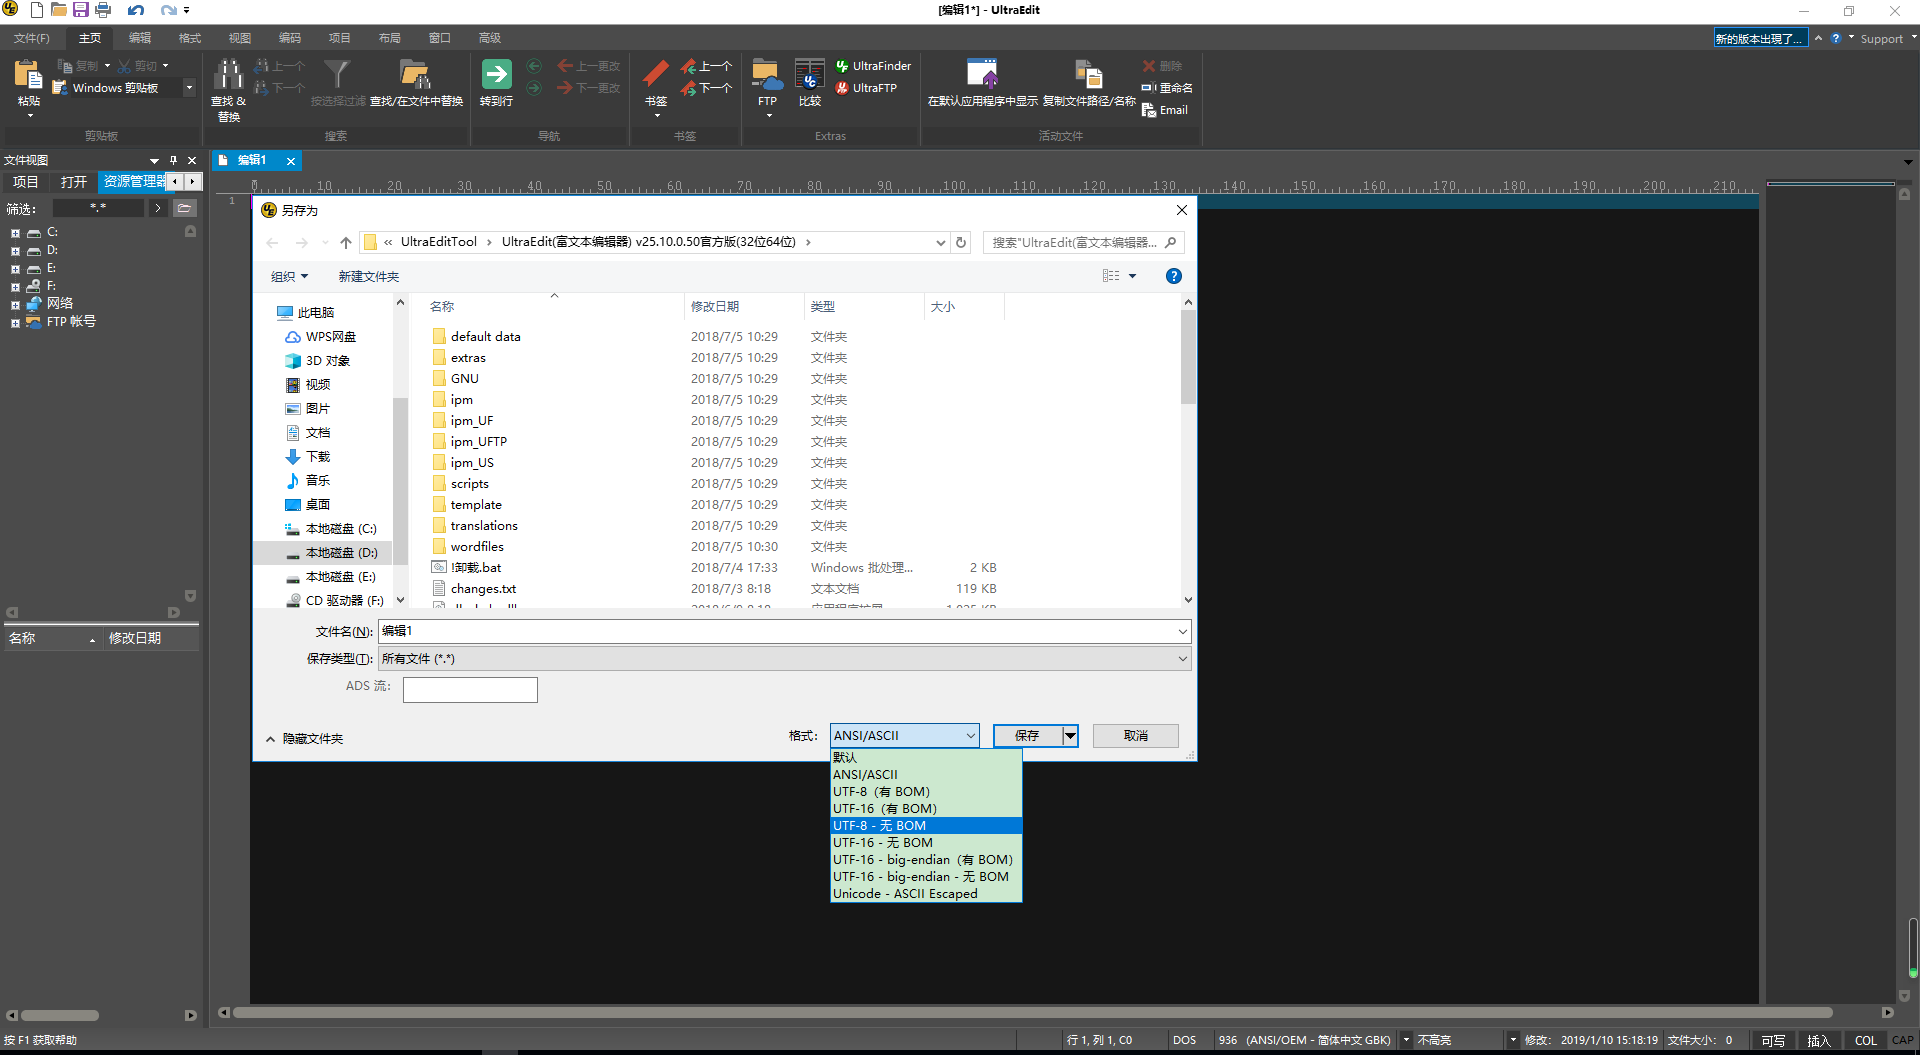Viewport: 1920px width, 1055px height.
Task: Open help in the Save As dialog
Action: tap(1174, 276)
